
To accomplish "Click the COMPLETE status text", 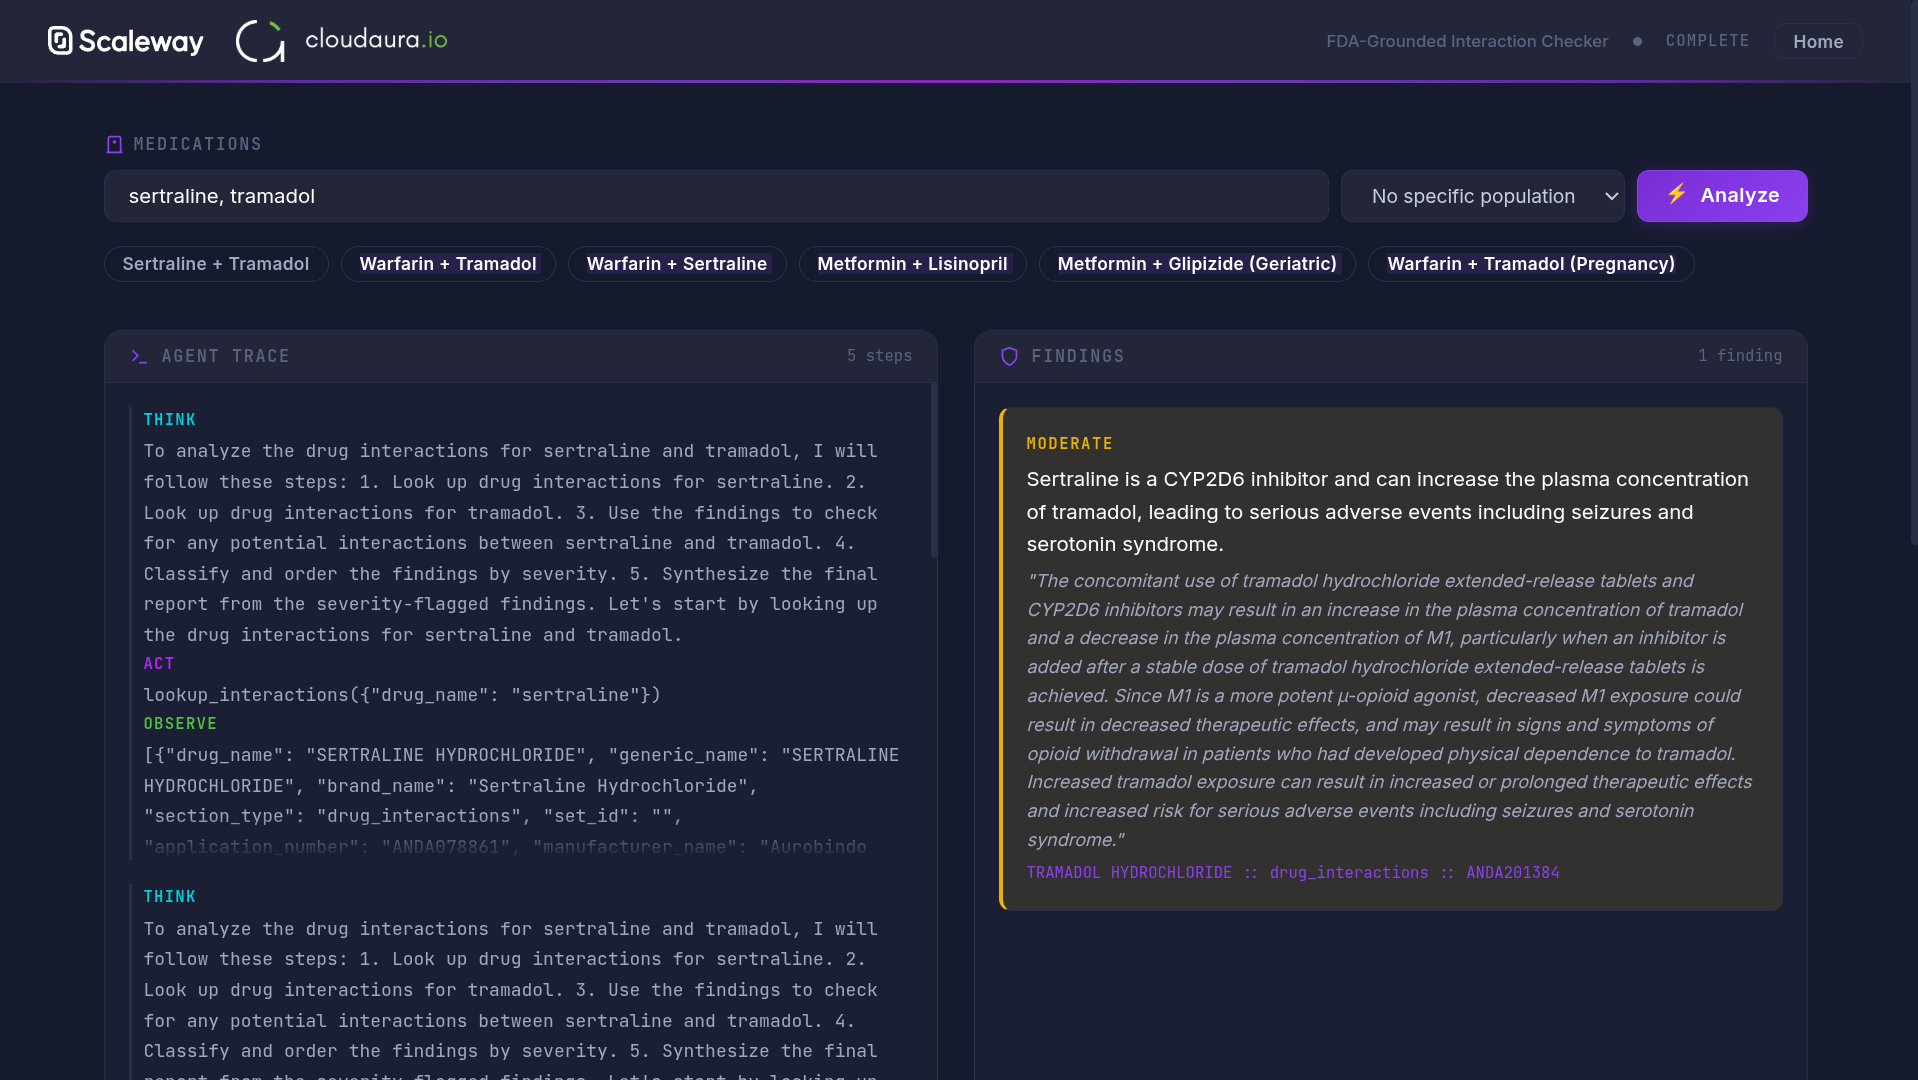I will pyautogui.click(x=1707, y=41).
